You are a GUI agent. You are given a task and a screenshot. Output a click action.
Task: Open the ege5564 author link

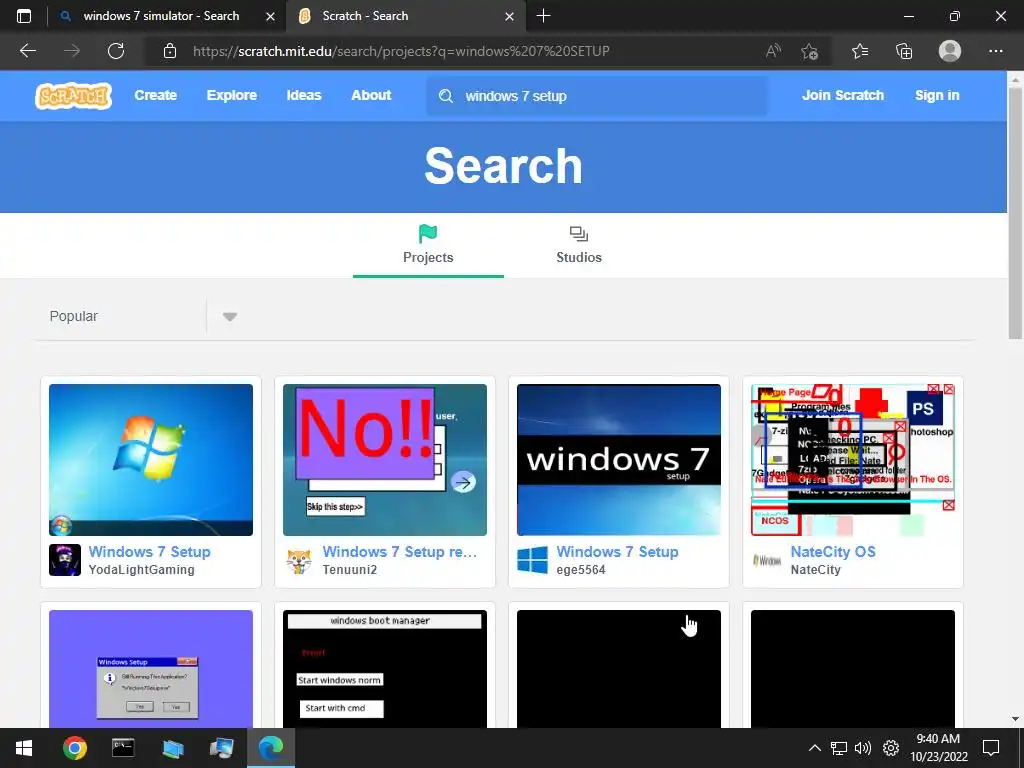click(x=581, y=569)
